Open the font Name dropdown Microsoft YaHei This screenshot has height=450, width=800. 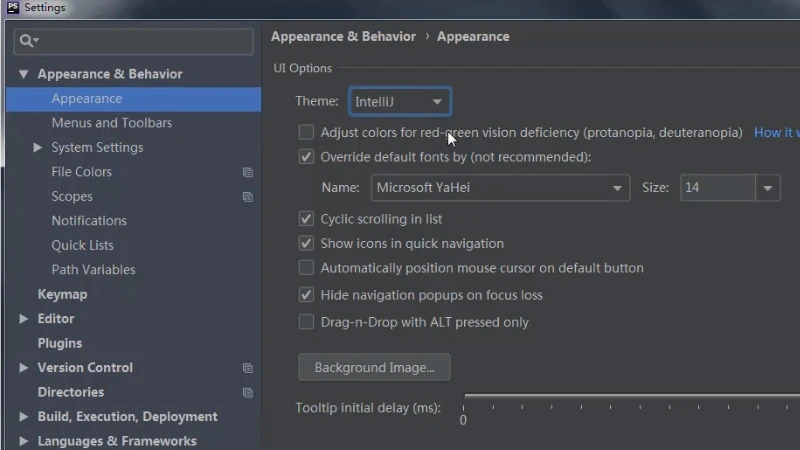pos(500,188)
